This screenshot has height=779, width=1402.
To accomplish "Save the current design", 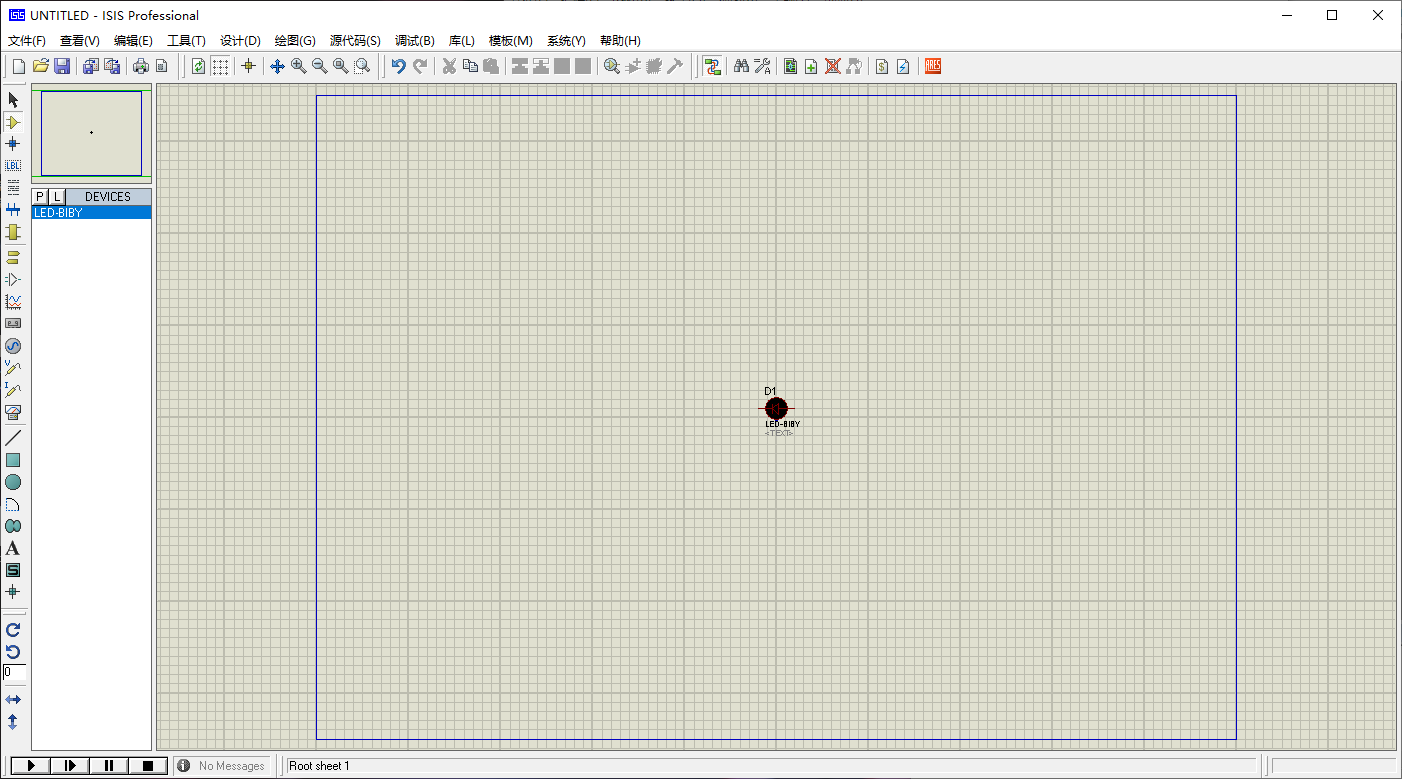I will click(62, 66).
